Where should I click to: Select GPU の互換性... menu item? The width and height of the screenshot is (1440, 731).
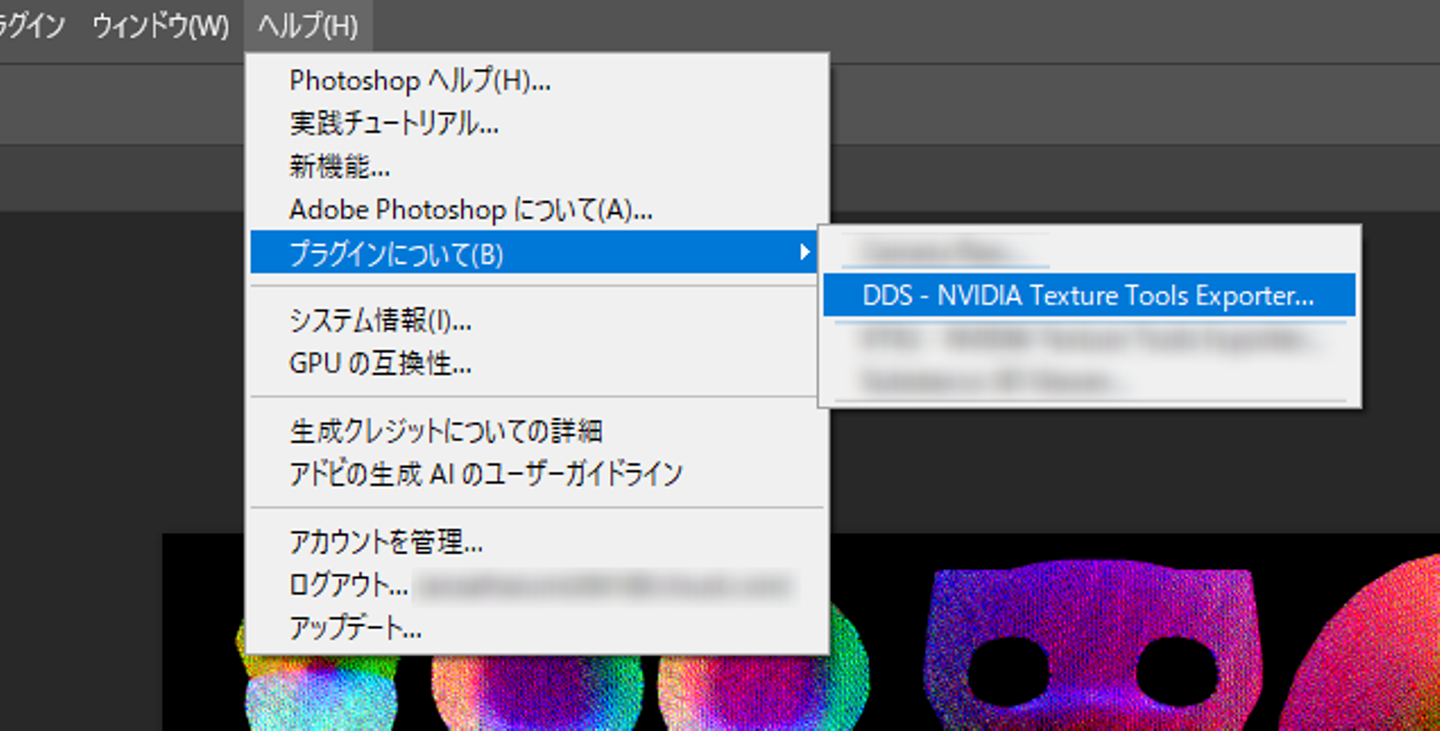point(539,364)
